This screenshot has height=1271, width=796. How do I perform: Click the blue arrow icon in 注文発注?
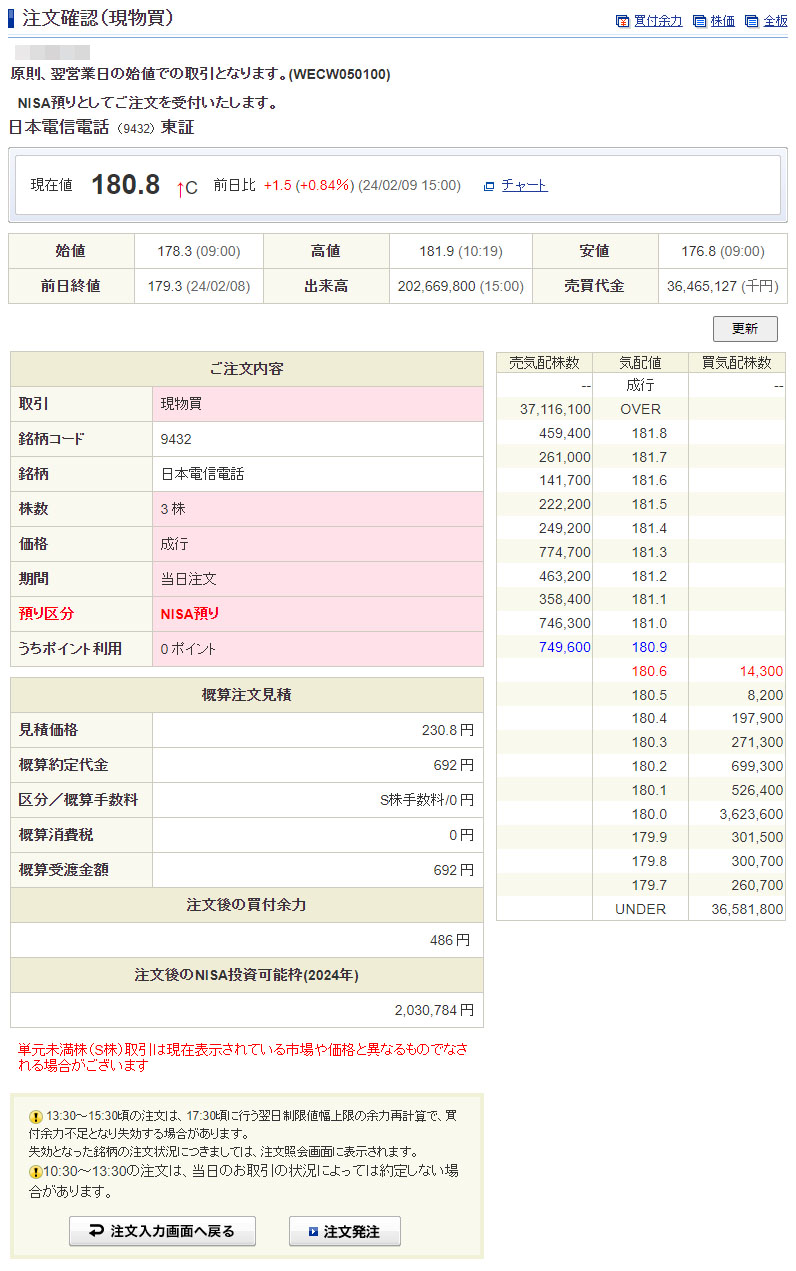click(313, 1232)
